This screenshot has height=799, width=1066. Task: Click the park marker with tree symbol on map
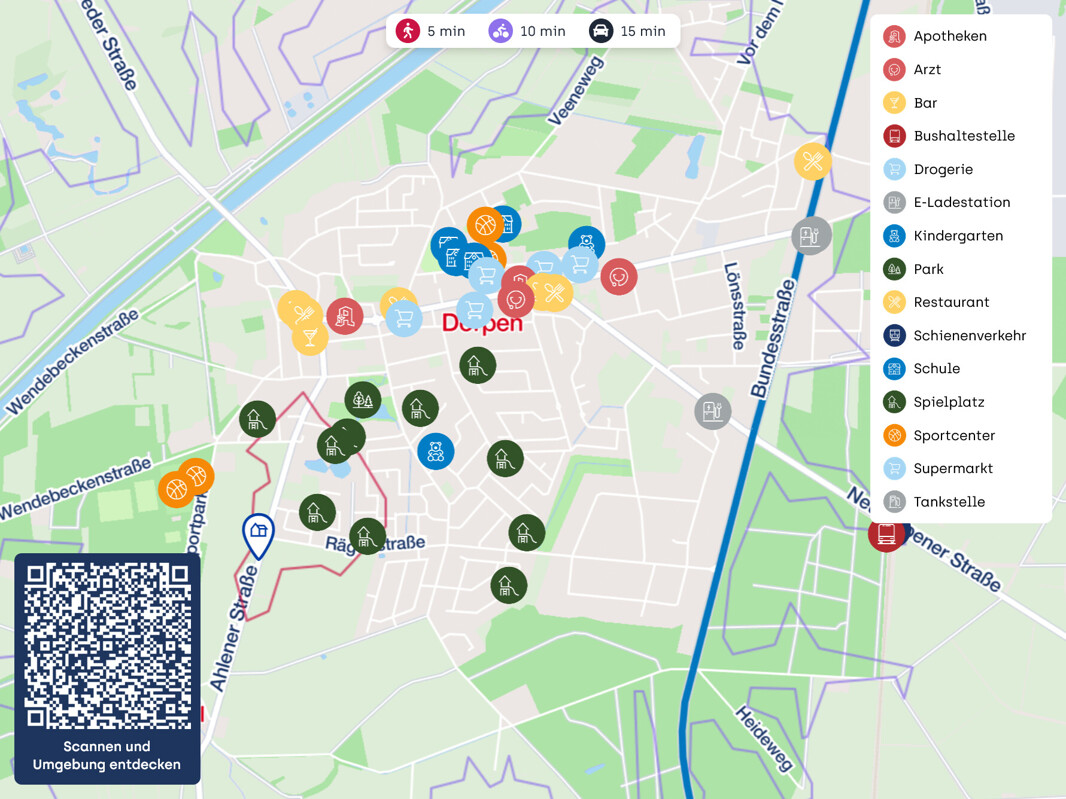tap(363, 400)
